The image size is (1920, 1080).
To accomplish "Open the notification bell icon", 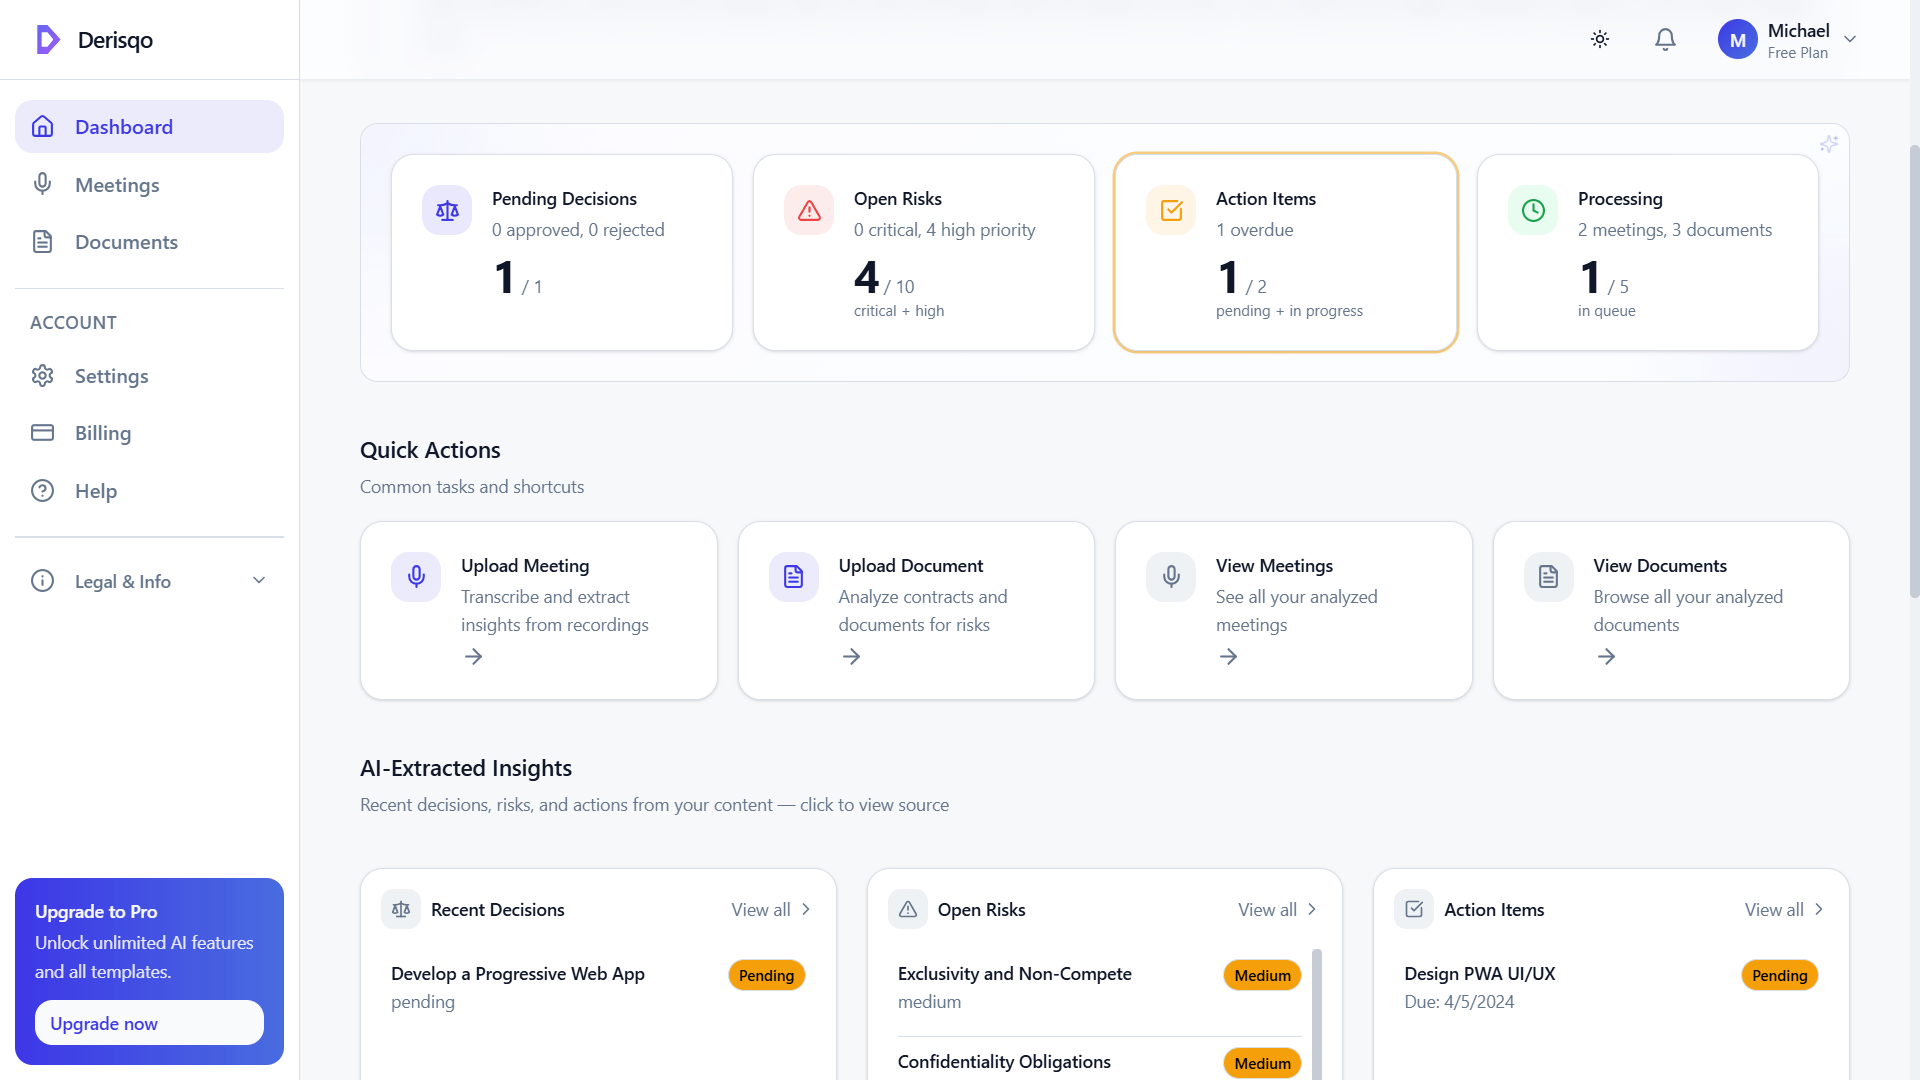I will pyautogui.click(x=1665, y=39).
